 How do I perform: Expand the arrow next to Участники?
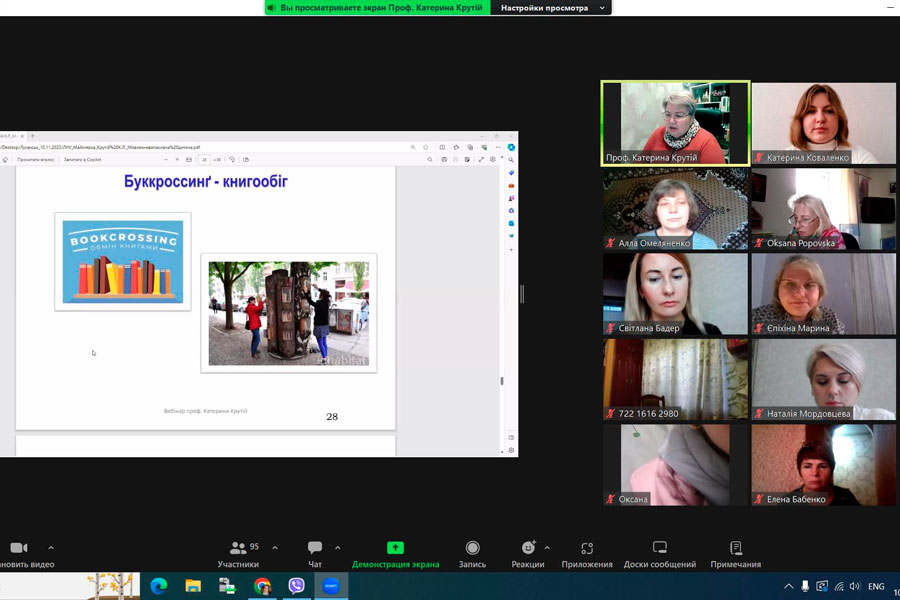tap(275, 548)
